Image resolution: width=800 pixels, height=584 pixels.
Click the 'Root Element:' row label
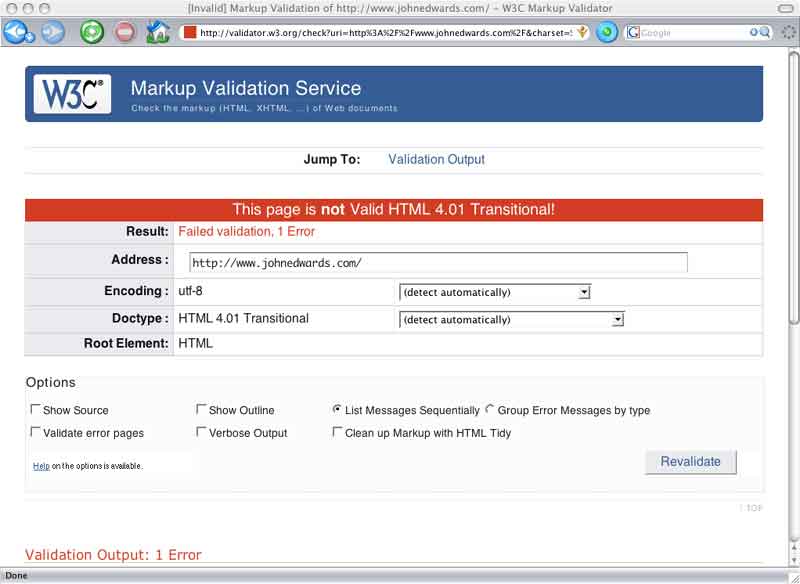click(x=126, y=343)
